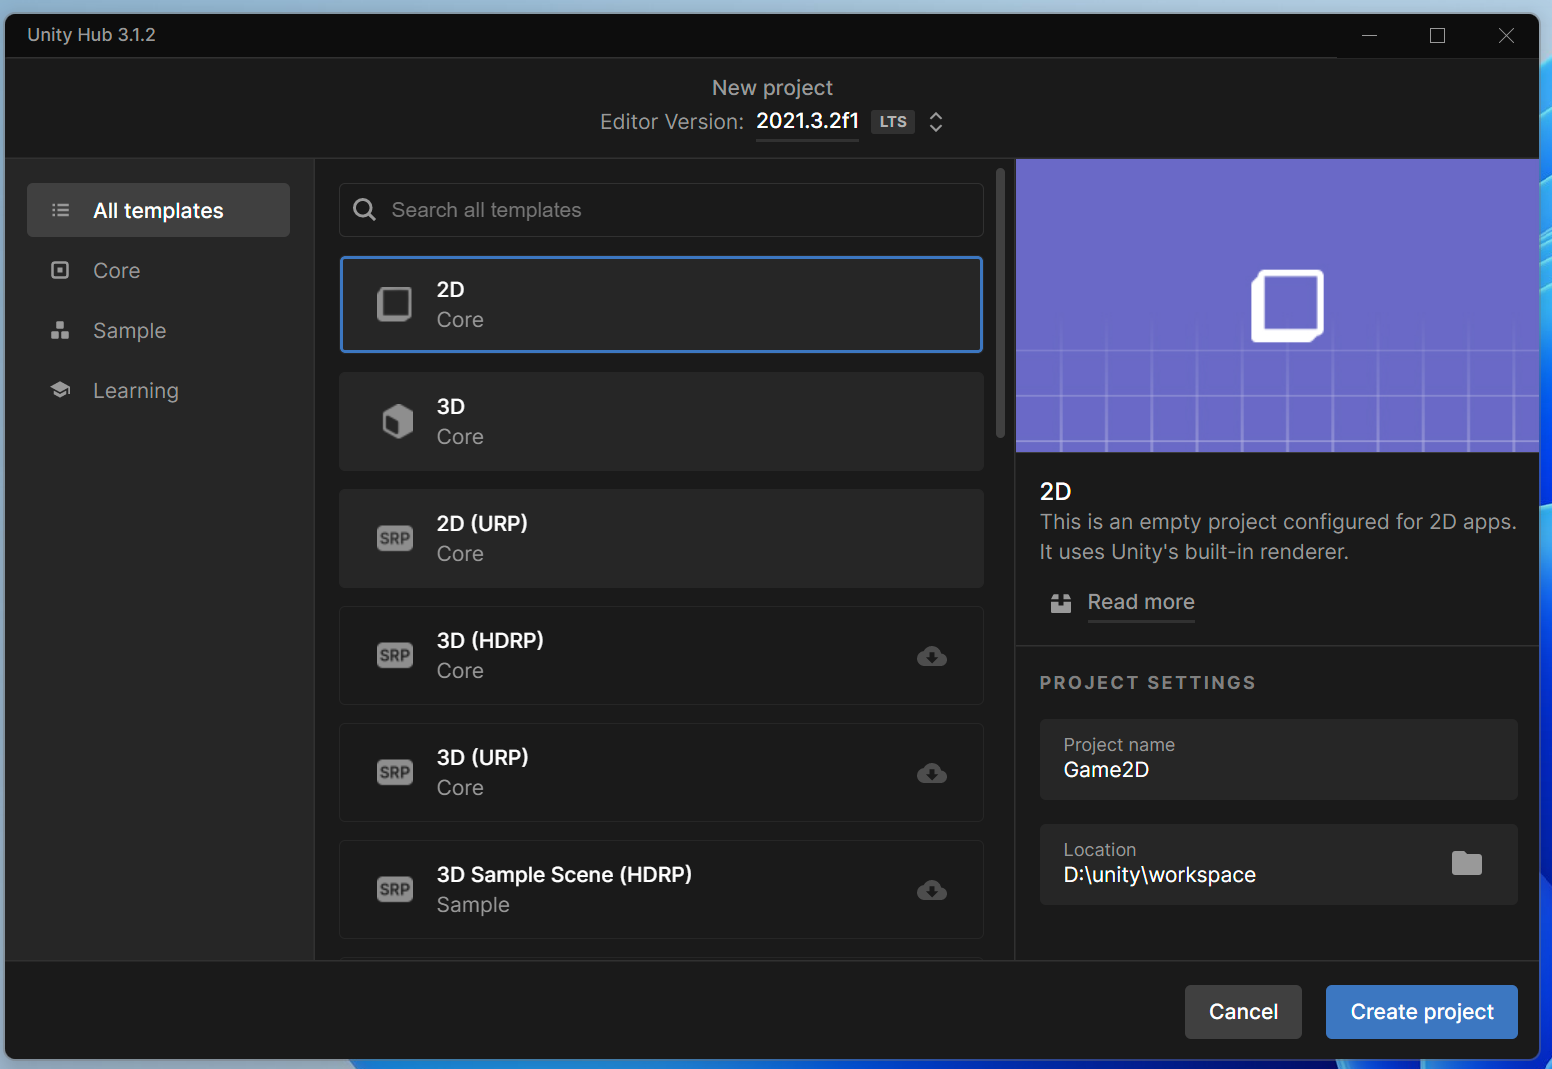Image resolution: width=1552 pixels, height=1069 pixels.
Task: Select the 2D Core template
Action: click(x=661, y=305)
